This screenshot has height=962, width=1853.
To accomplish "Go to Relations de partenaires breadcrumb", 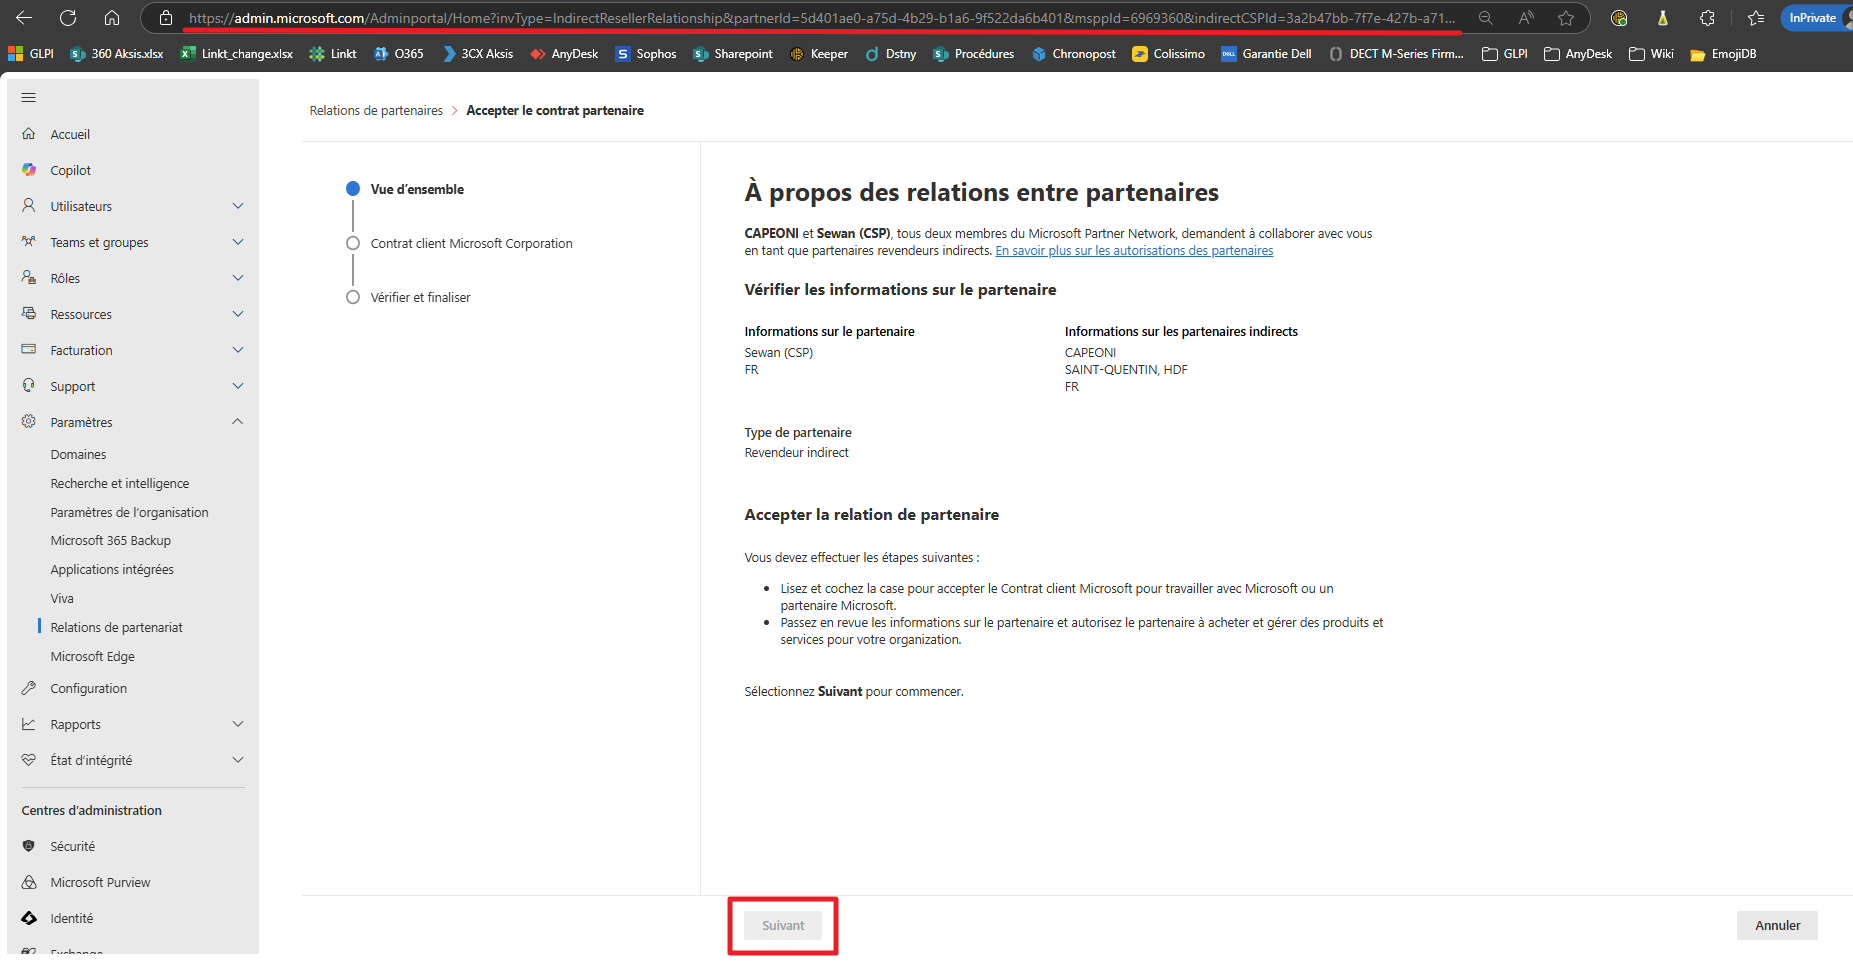I will (376, 111).
